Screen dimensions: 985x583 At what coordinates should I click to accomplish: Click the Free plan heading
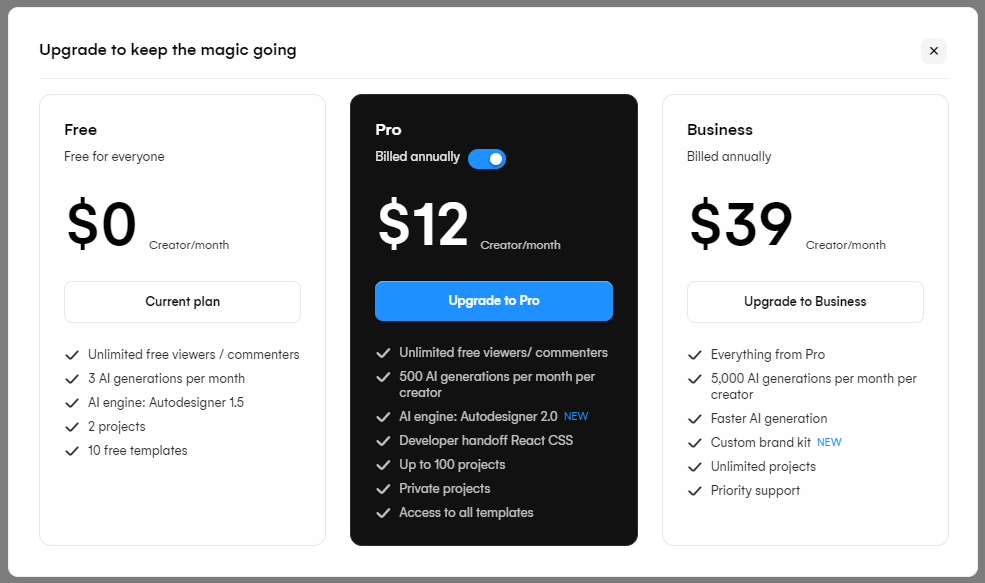pos(81,130)
